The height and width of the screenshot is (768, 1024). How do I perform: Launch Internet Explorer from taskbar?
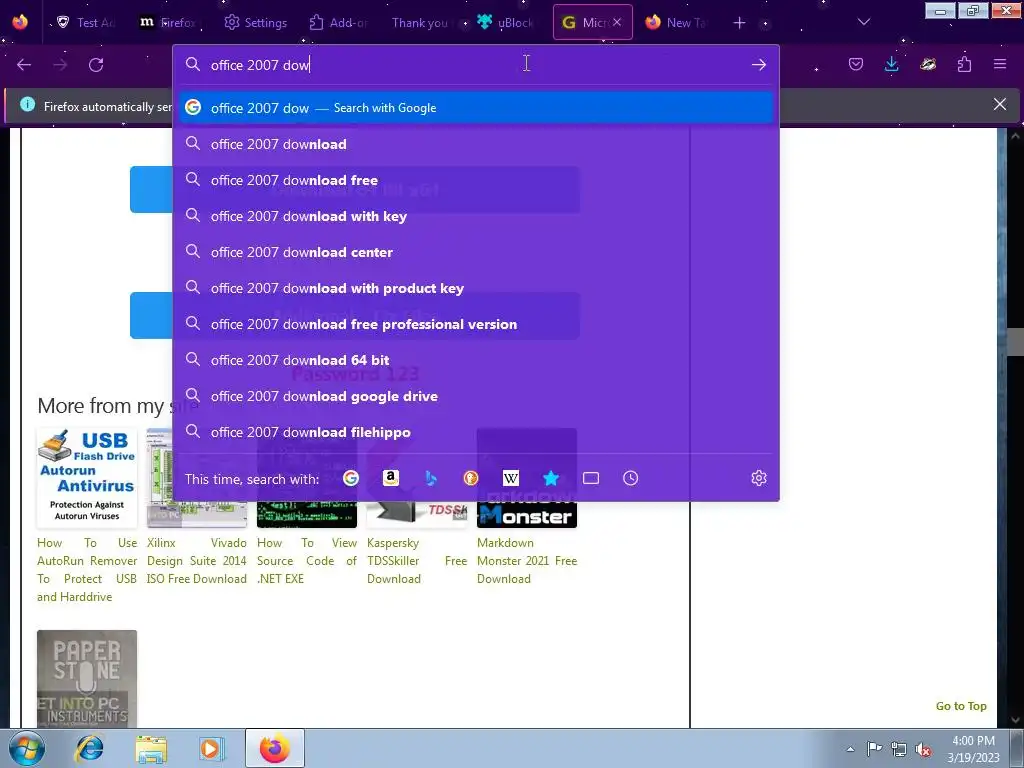tap(89, 748)
